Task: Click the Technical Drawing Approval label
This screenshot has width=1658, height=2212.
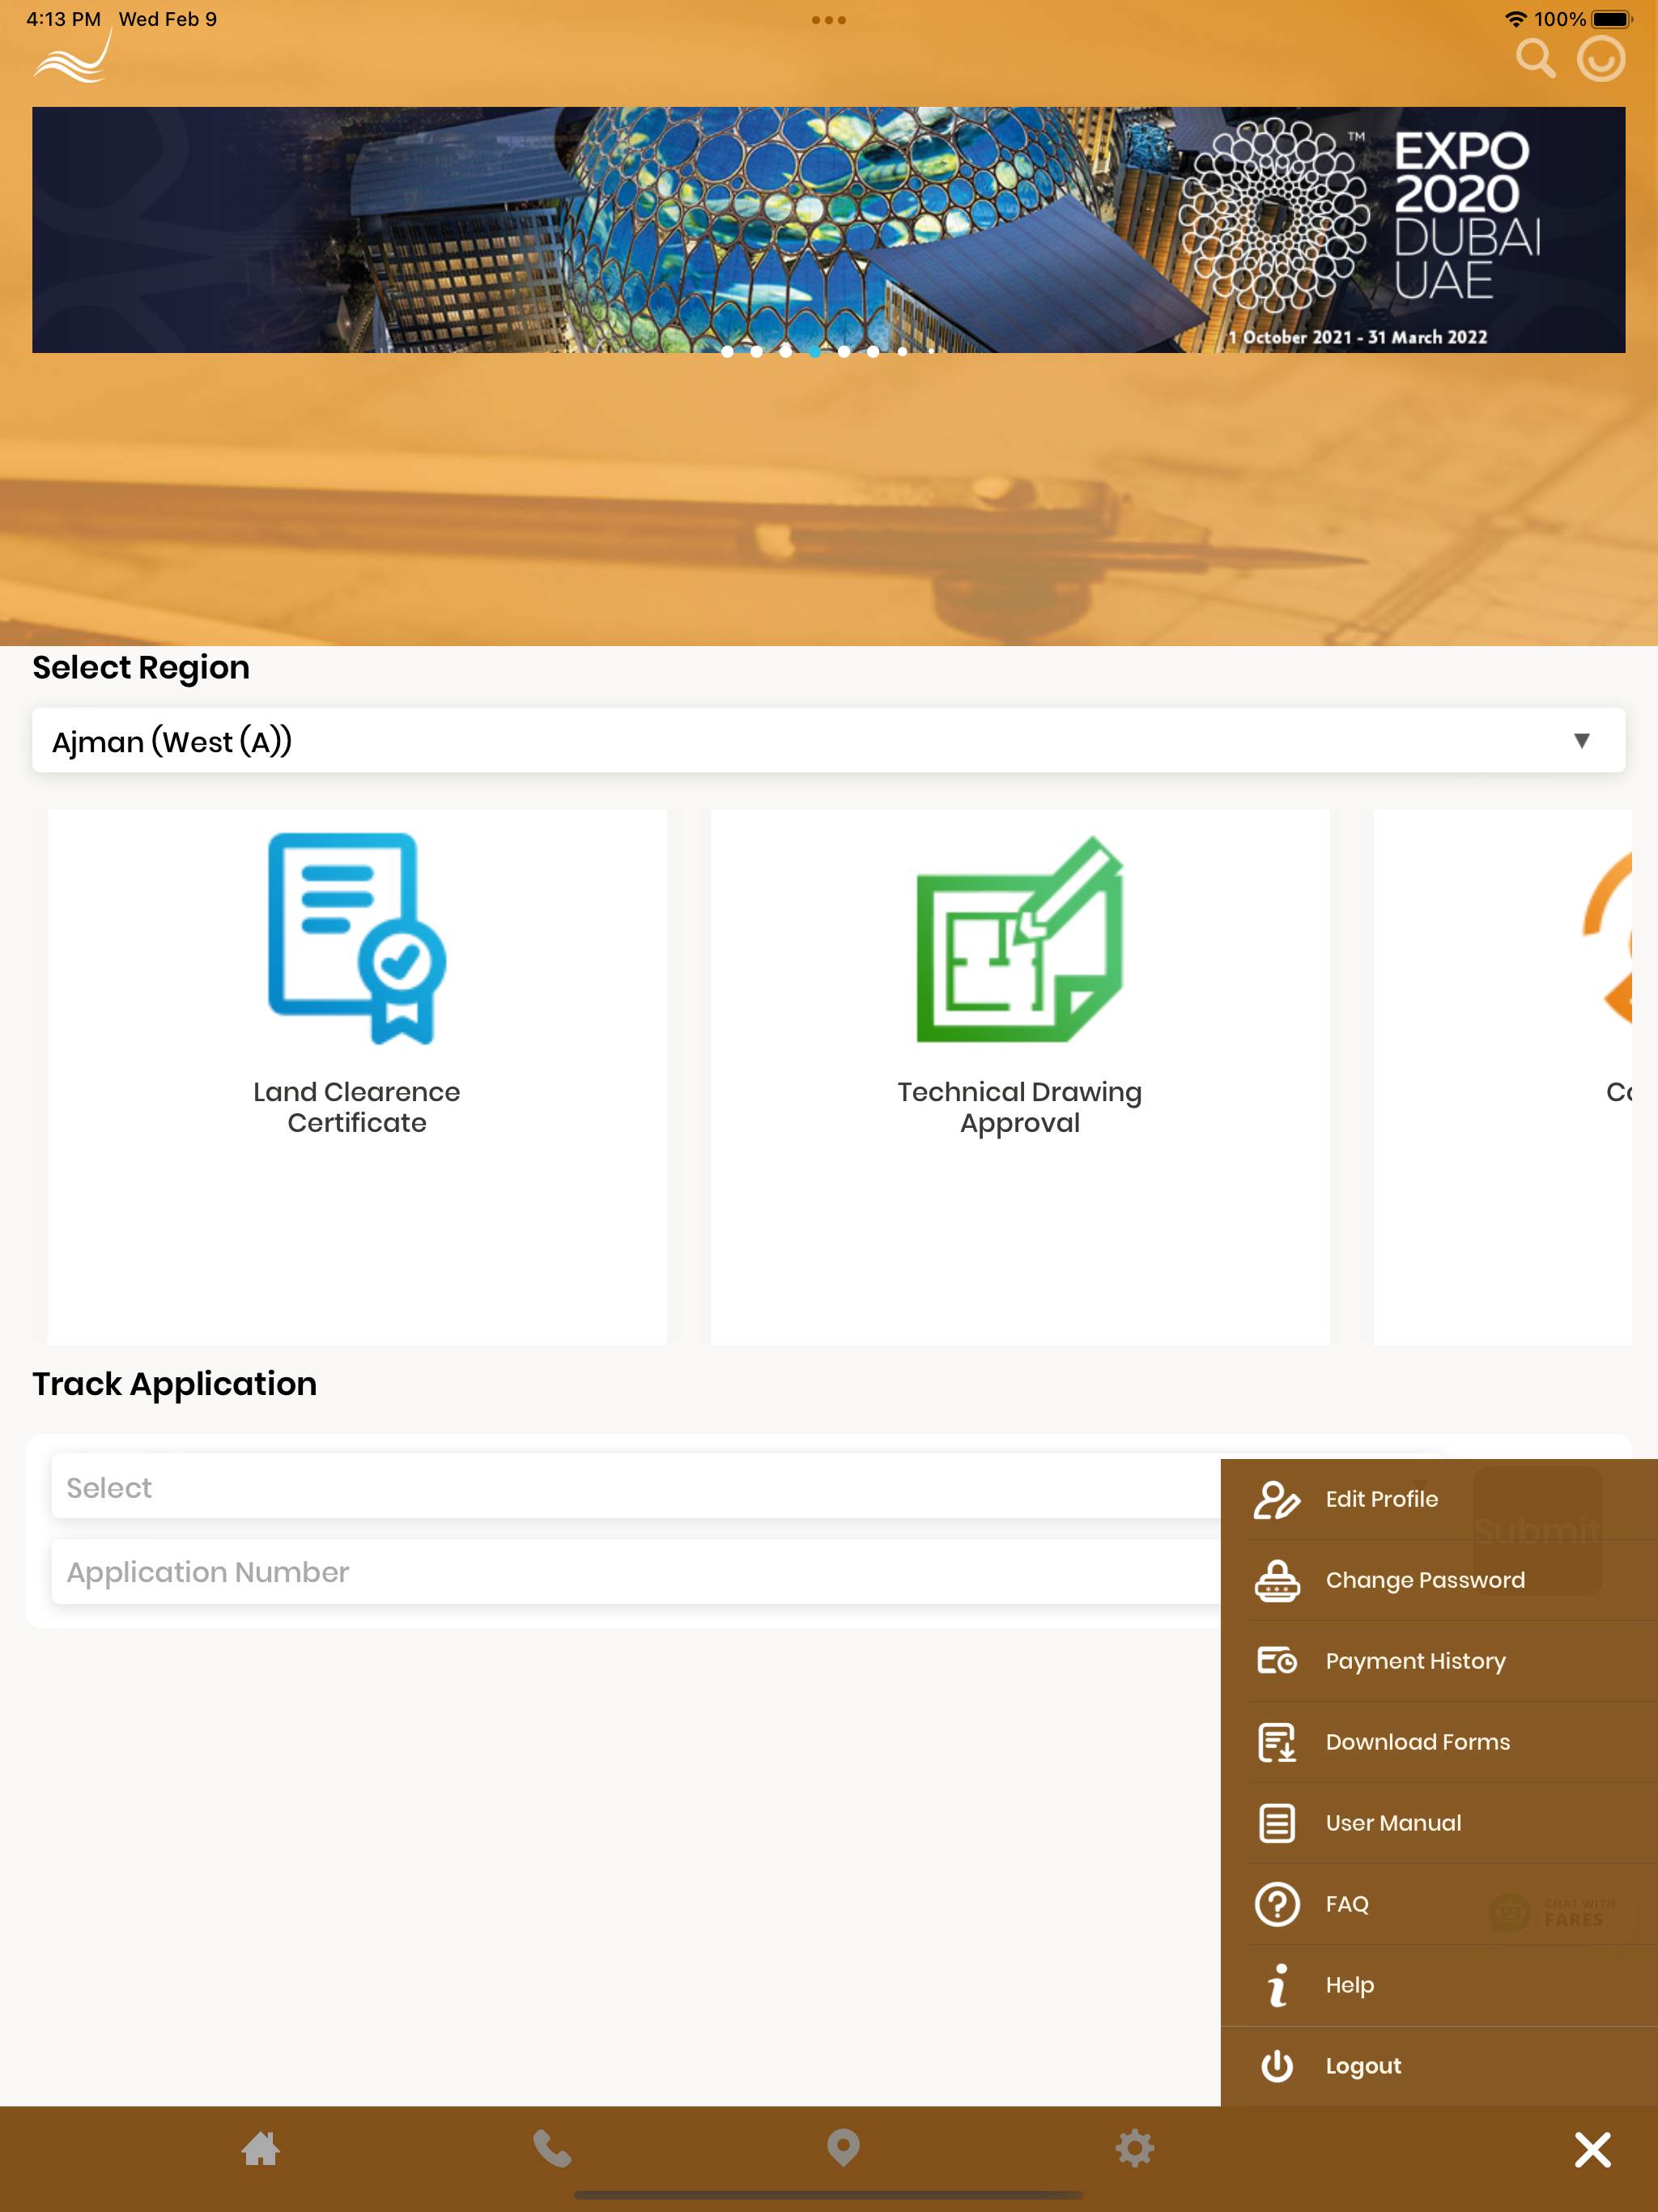Action: click(1020, 1107)
